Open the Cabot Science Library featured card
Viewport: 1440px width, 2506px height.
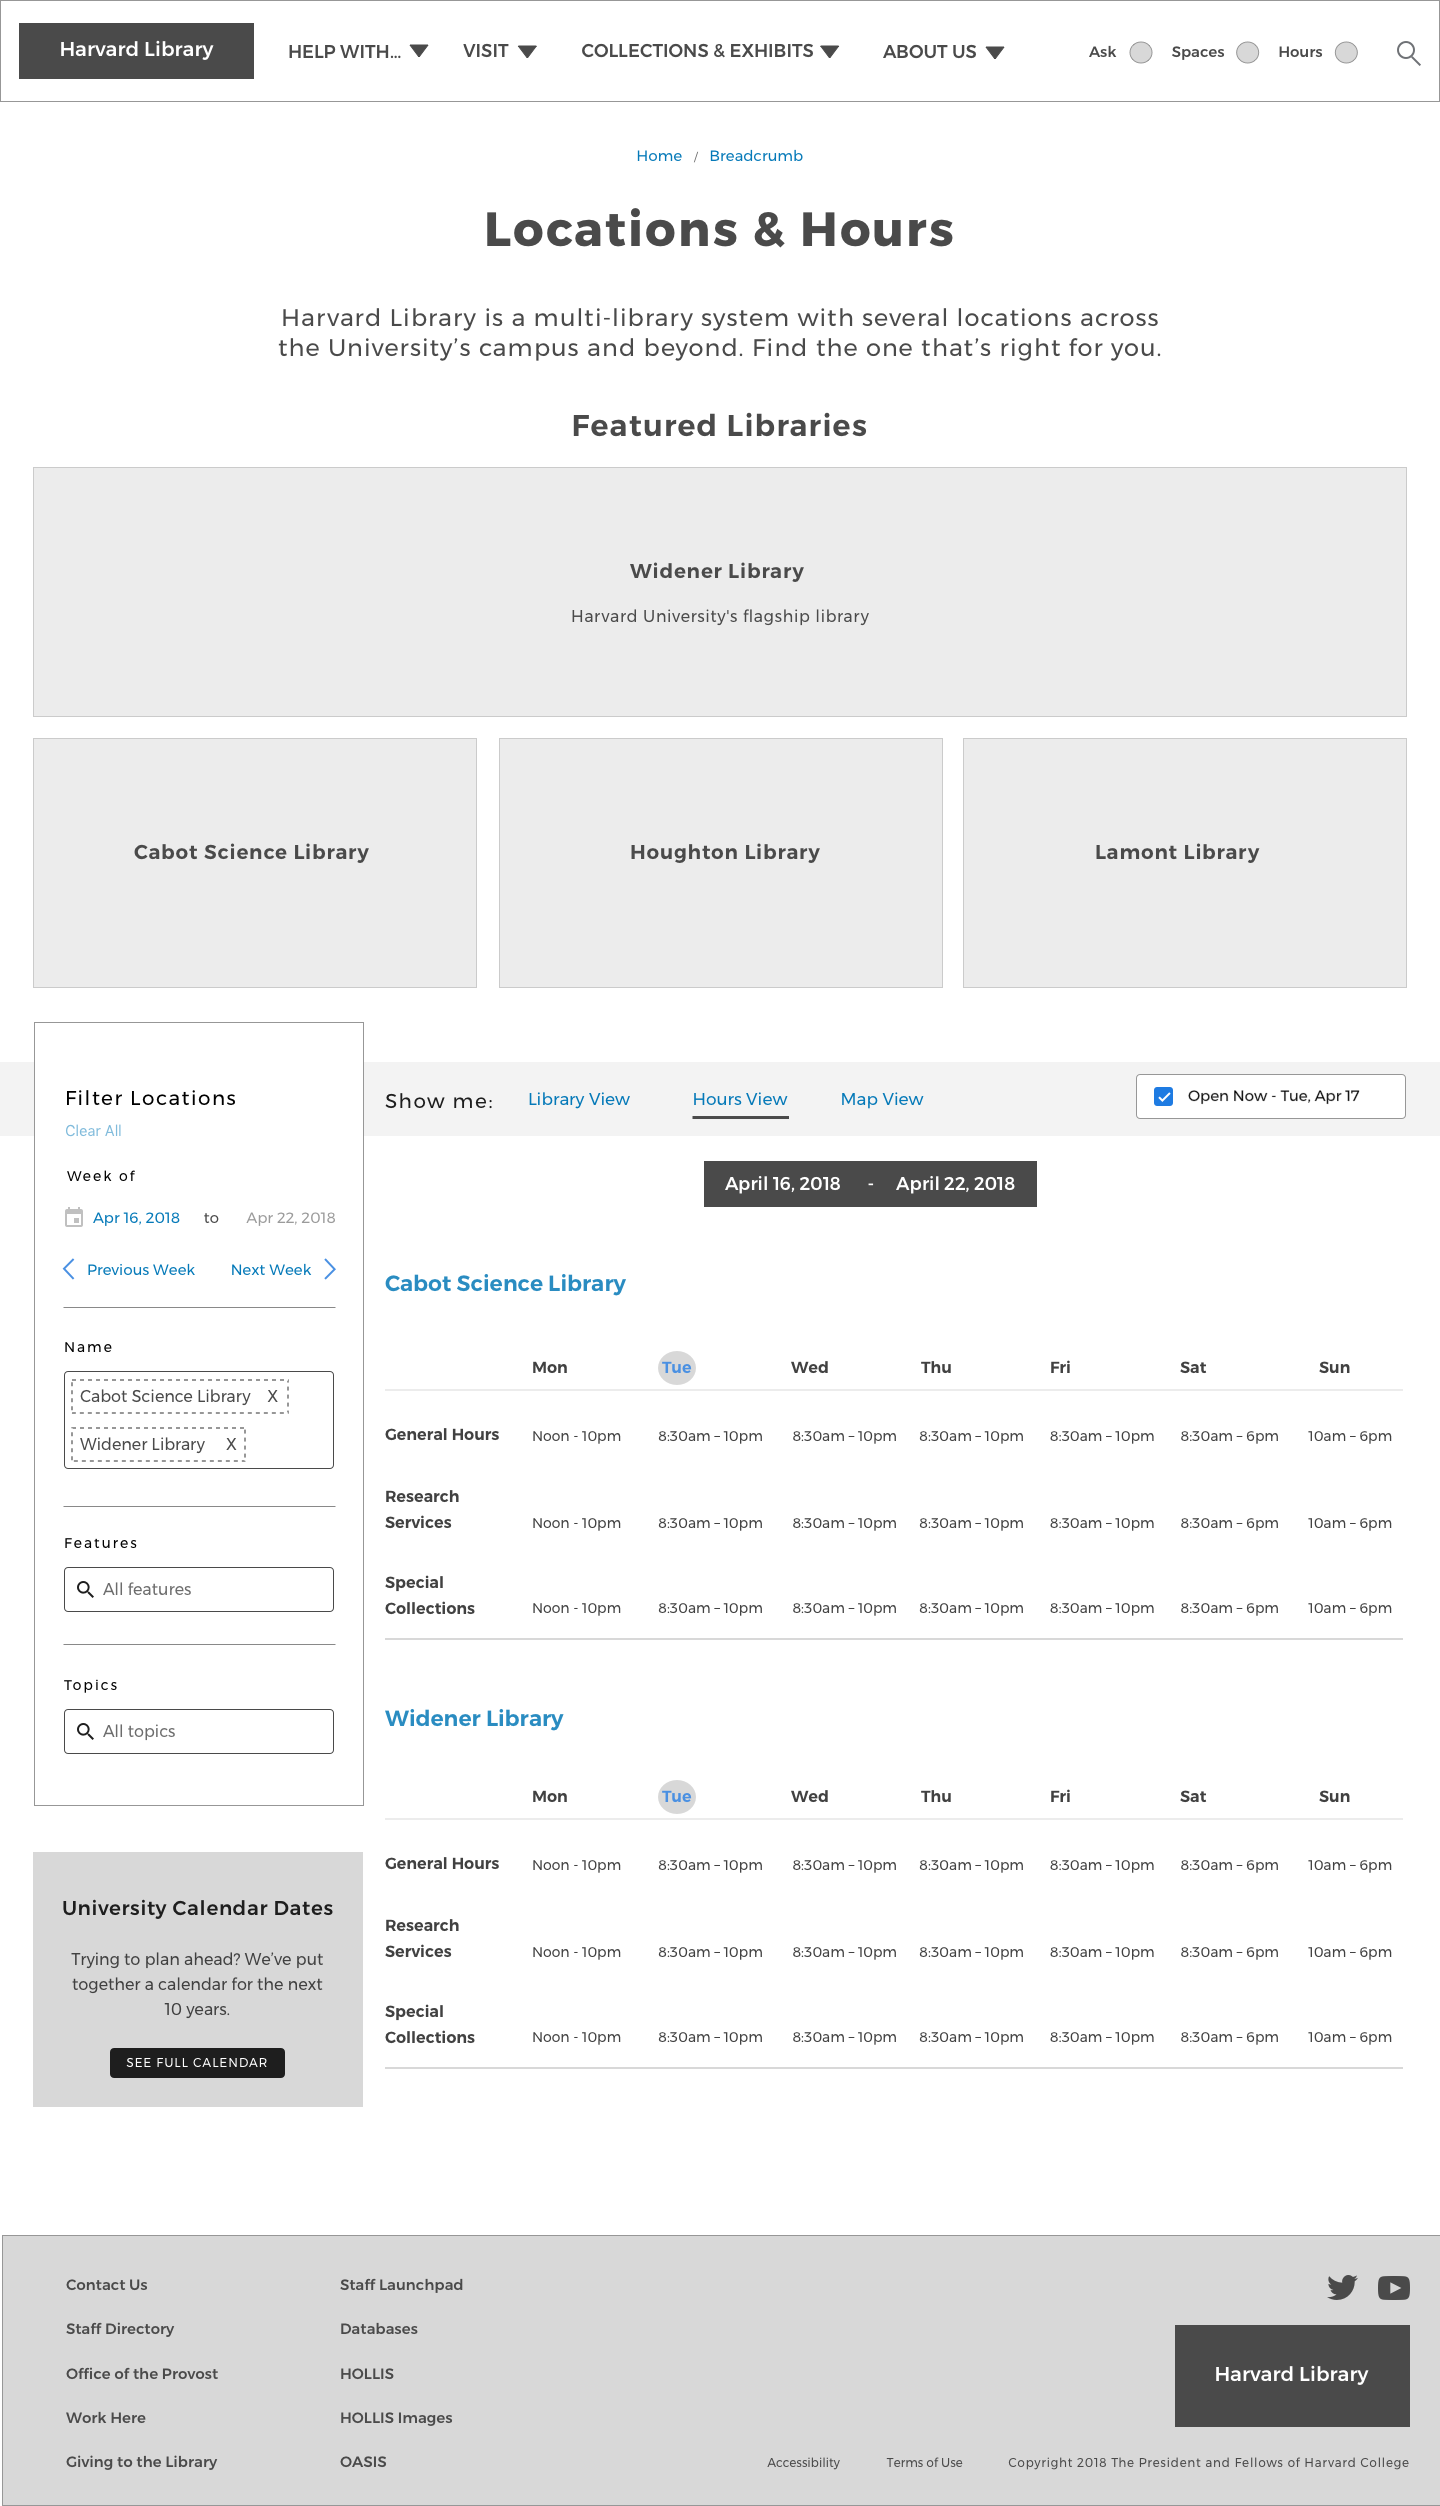click(x=255, y=863)
